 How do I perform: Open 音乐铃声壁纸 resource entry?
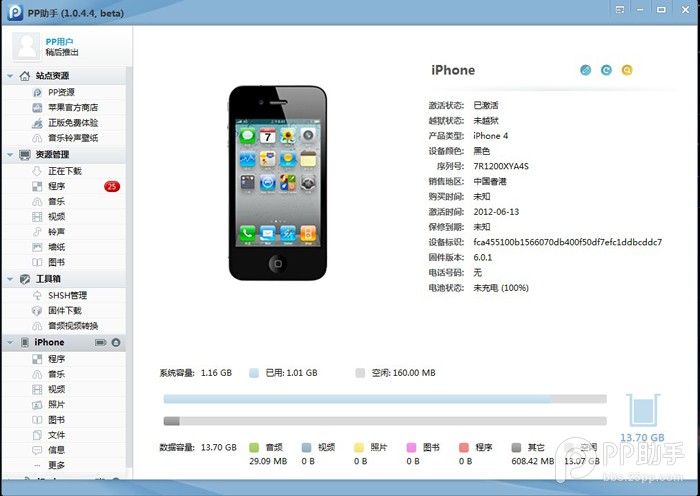[x=63, y=138]
